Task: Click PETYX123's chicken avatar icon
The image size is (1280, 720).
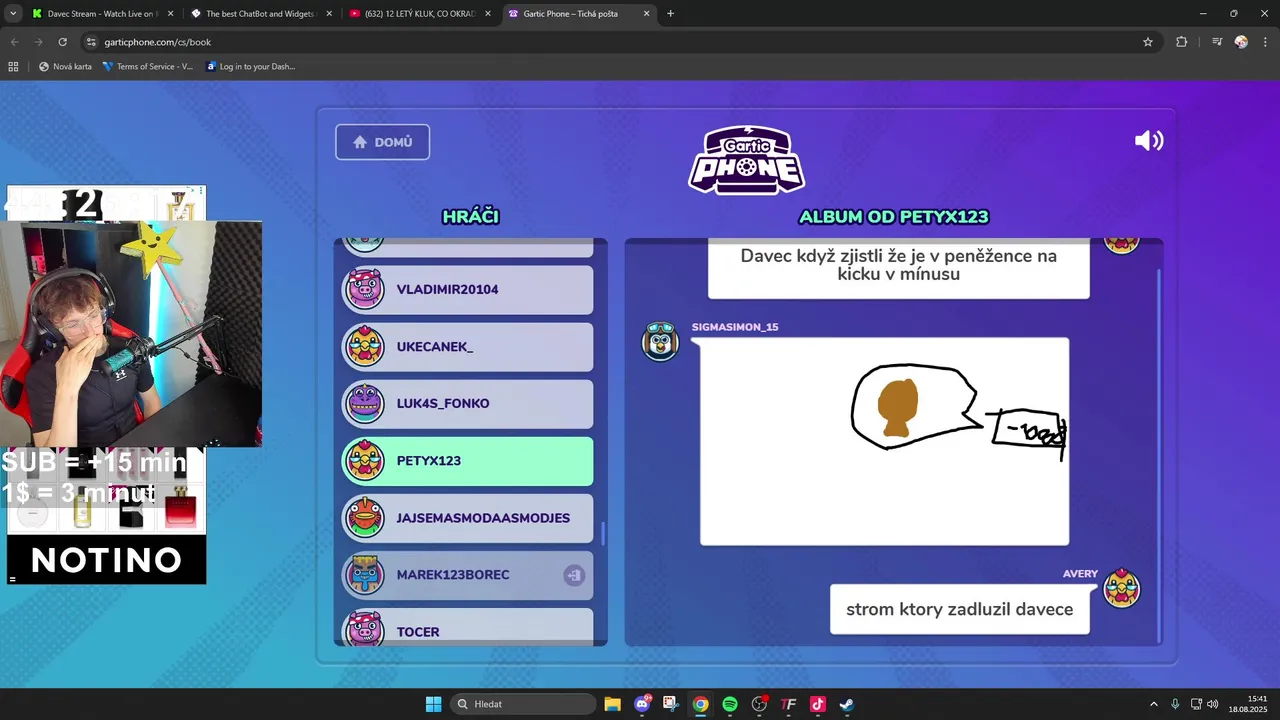Action: click(x=365, y=461)
